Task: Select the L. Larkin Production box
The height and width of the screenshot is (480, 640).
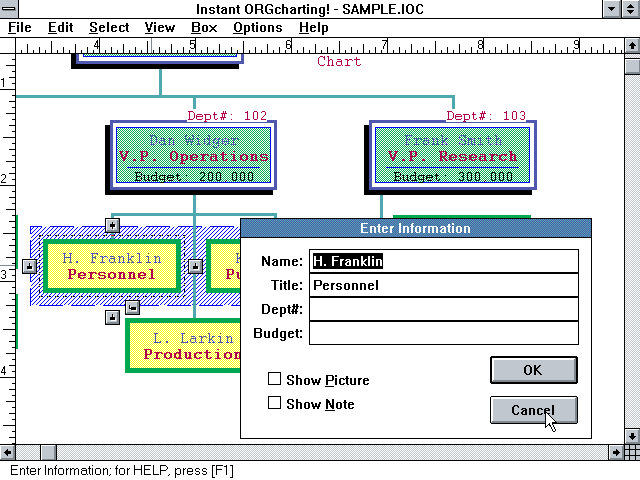Action: tap(184, 346)
